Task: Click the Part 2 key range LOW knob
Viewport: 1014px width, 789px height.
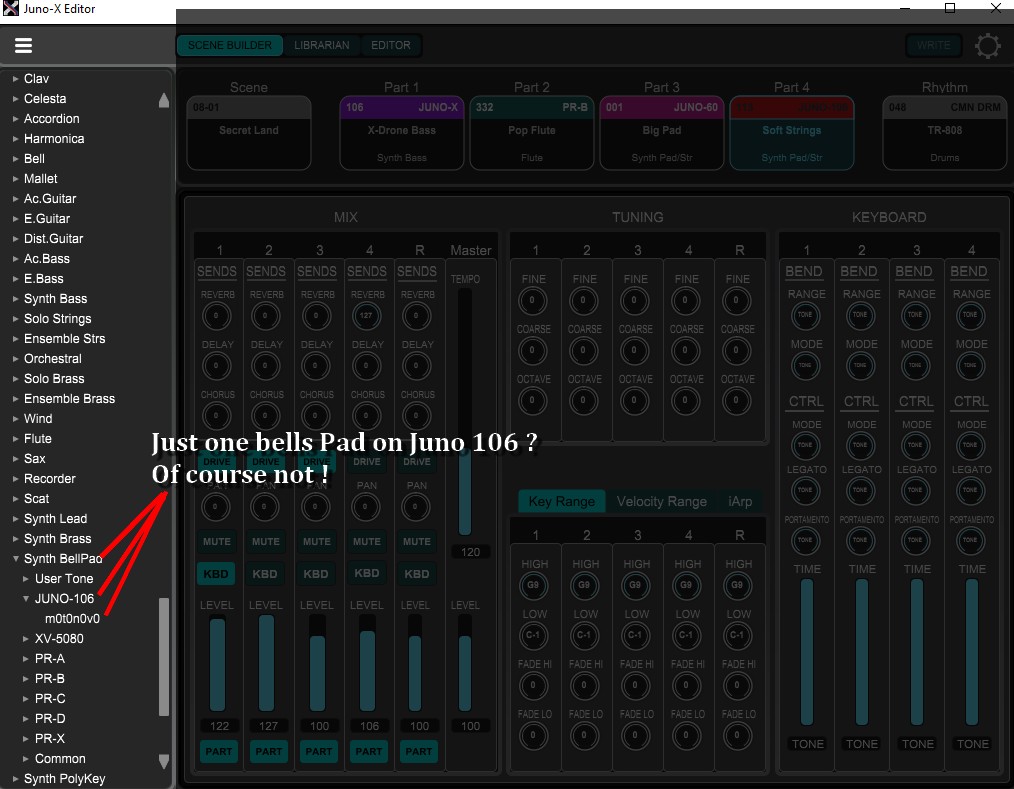Action: 584,635
